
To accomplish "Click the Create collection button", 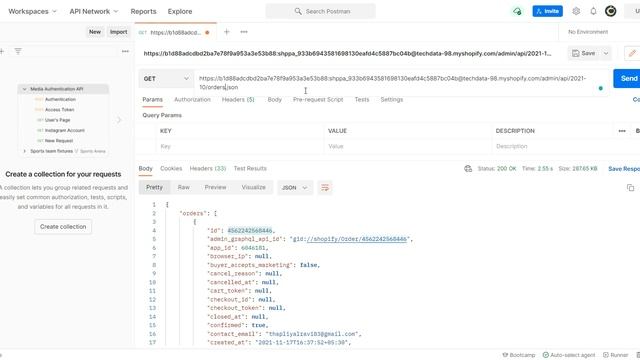I will coord(63,227).
